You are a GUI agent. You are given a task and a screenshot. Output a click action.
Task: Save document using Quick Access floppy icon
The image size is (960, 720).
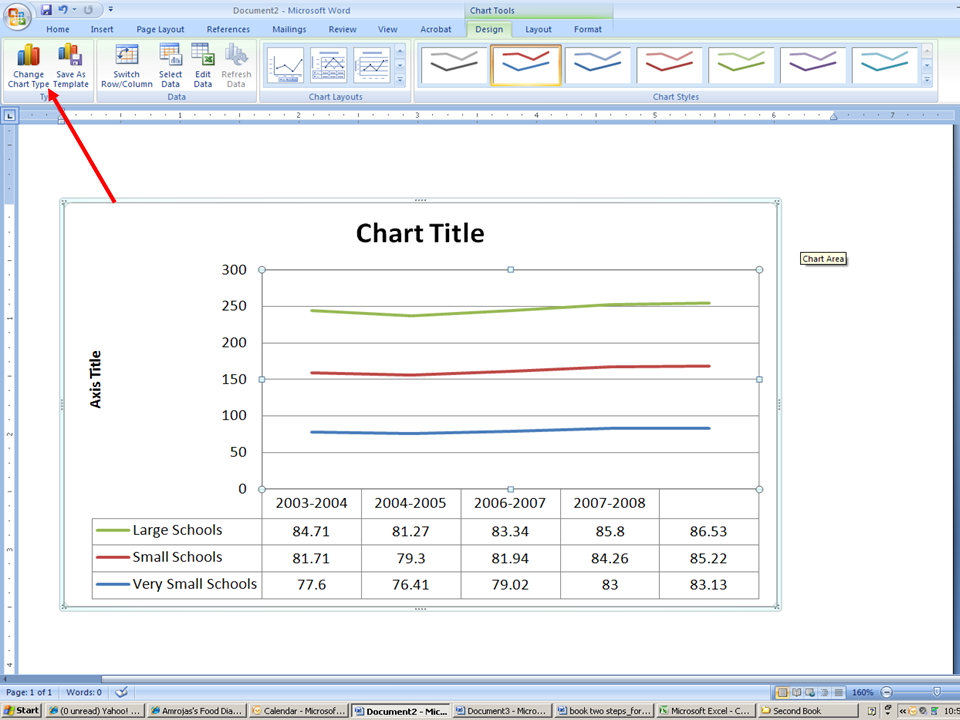tap(46, 10)
